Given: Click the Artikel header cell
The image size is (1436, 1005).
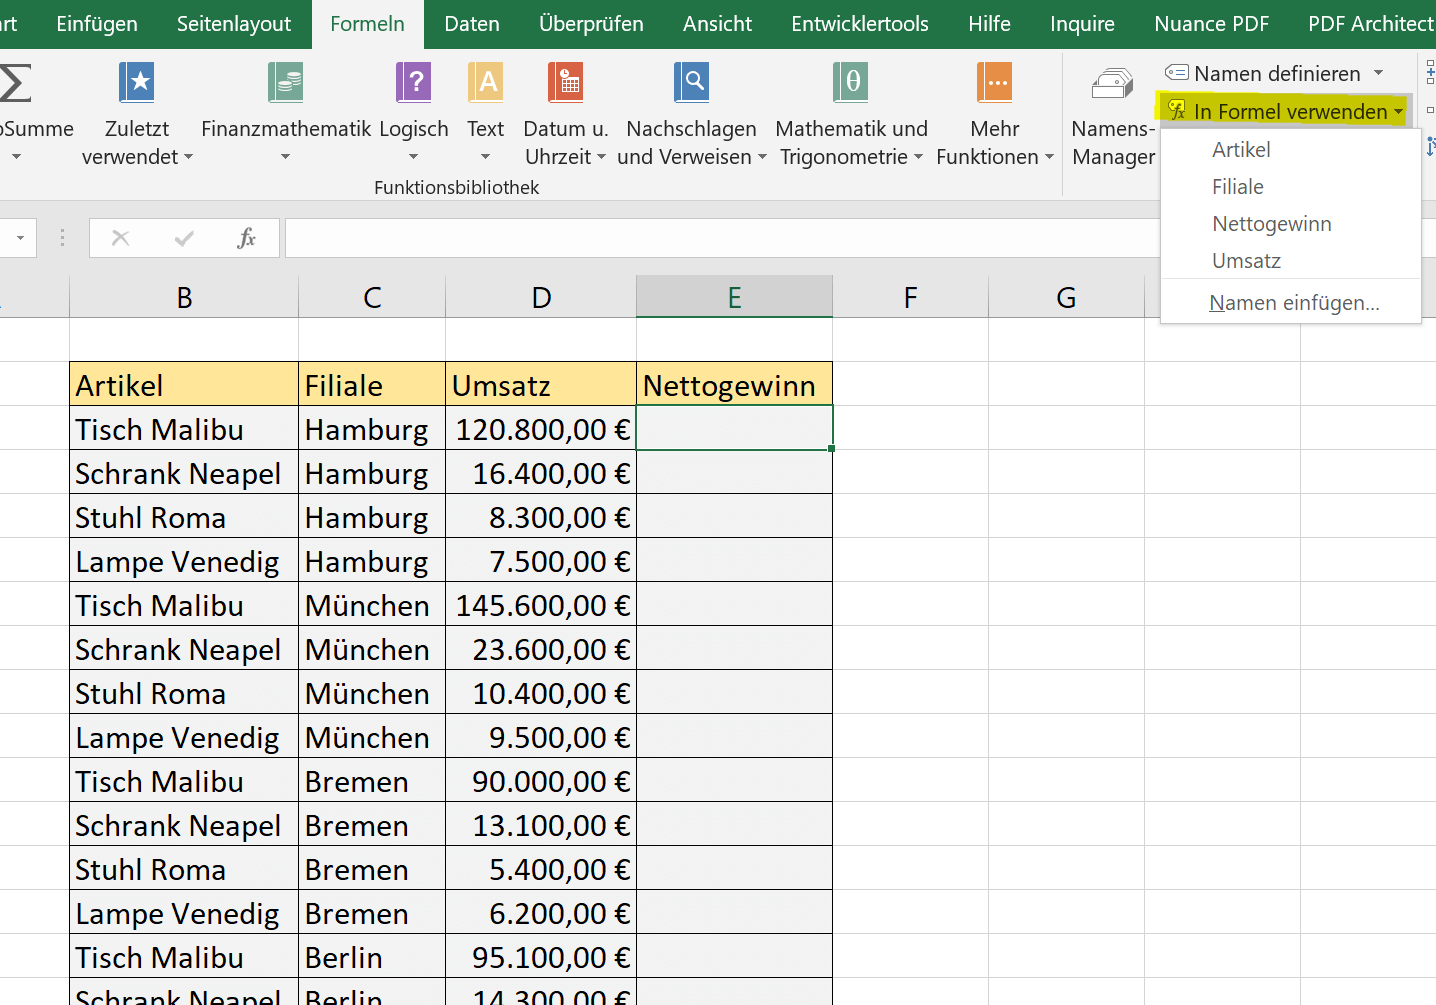Looking at the screenshot, I should [x=184, y=384].
